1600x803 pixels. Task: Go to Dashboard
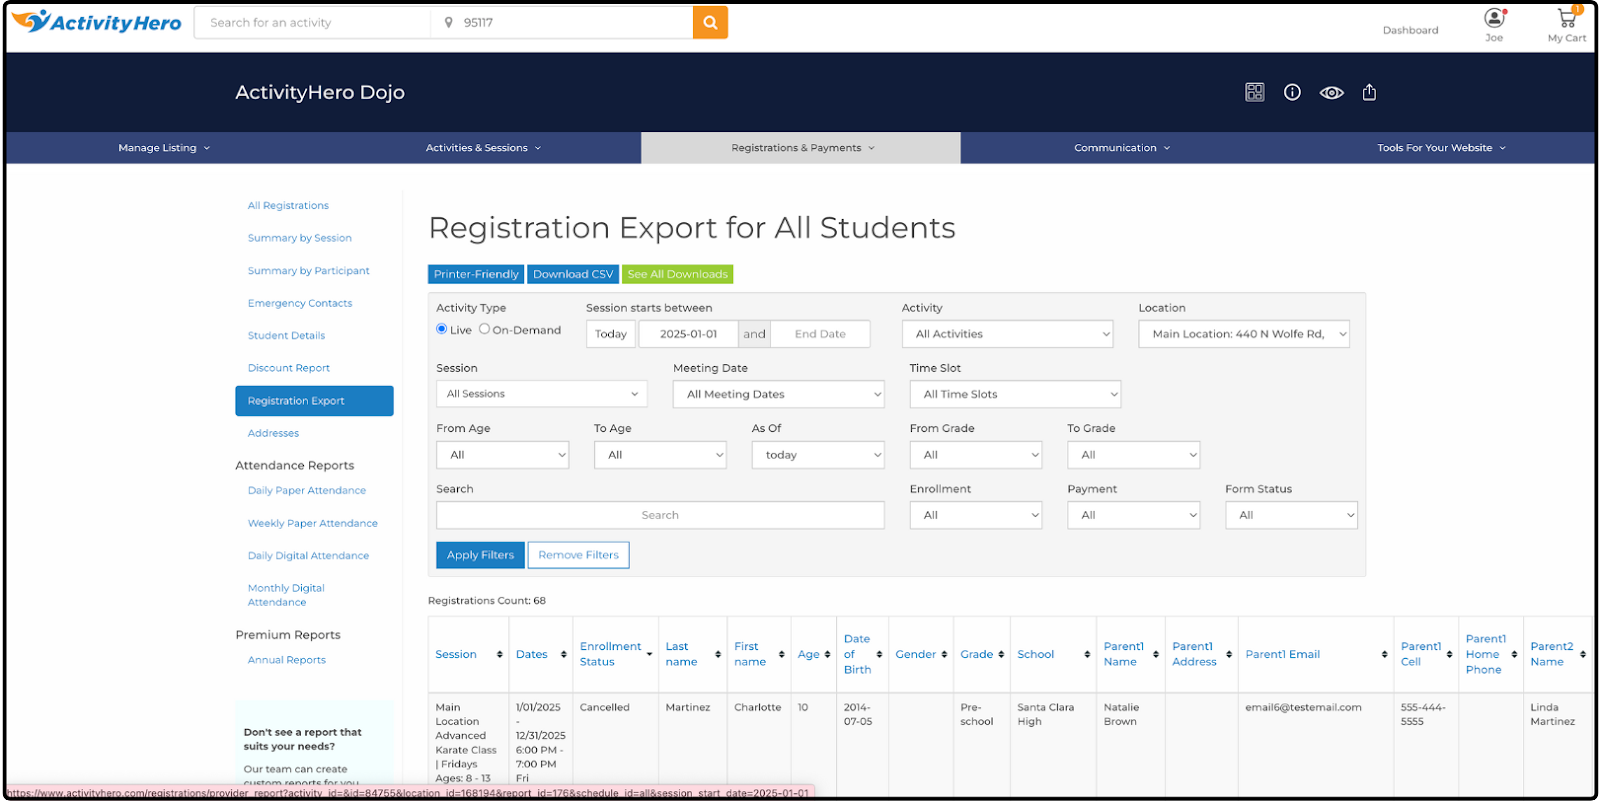click(x=1410, y=30)
